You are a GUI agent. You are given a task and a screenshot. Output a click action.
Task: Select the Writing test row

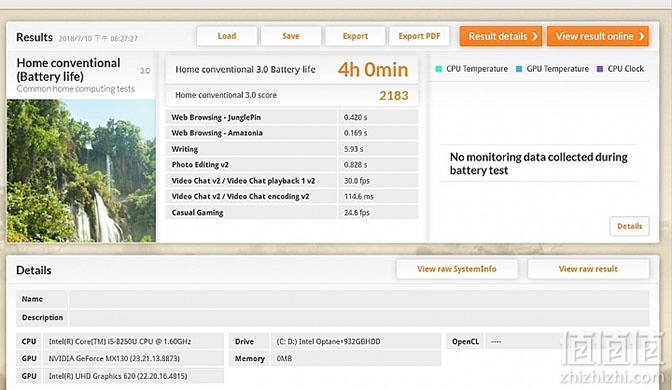click(x=292, y=149)
